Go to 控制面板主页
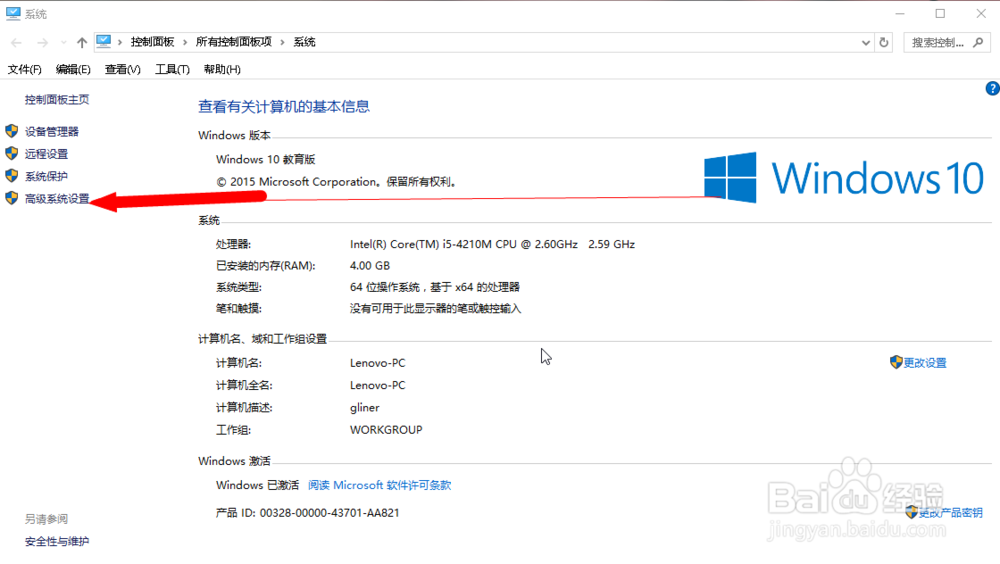1000x564 pixels. 57,100
